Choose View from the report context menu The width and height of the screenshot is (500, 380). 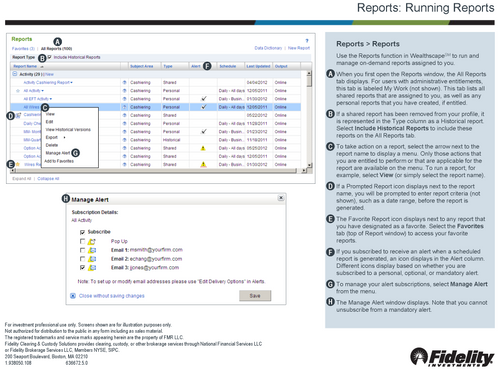pos(50,114)
